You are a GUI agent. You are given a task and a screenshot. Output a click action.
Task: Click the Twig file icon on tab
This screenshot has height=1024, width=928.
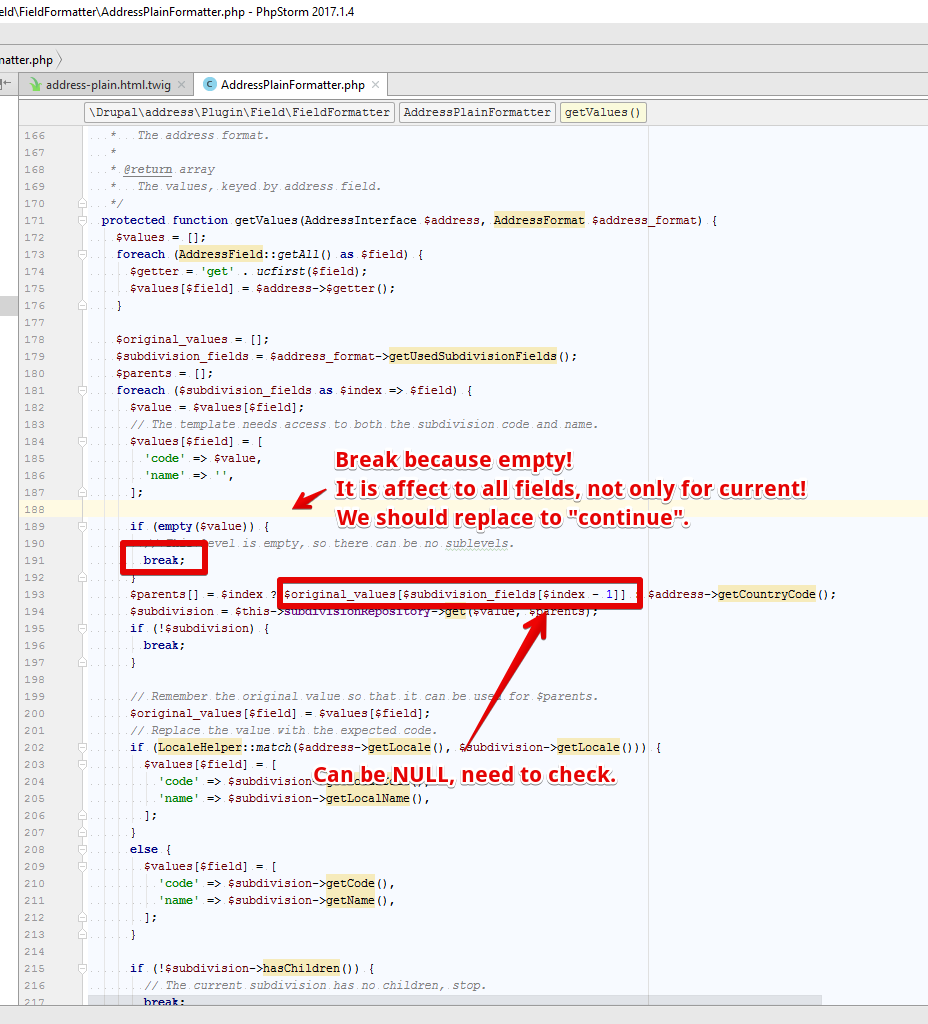pos(36,86)
